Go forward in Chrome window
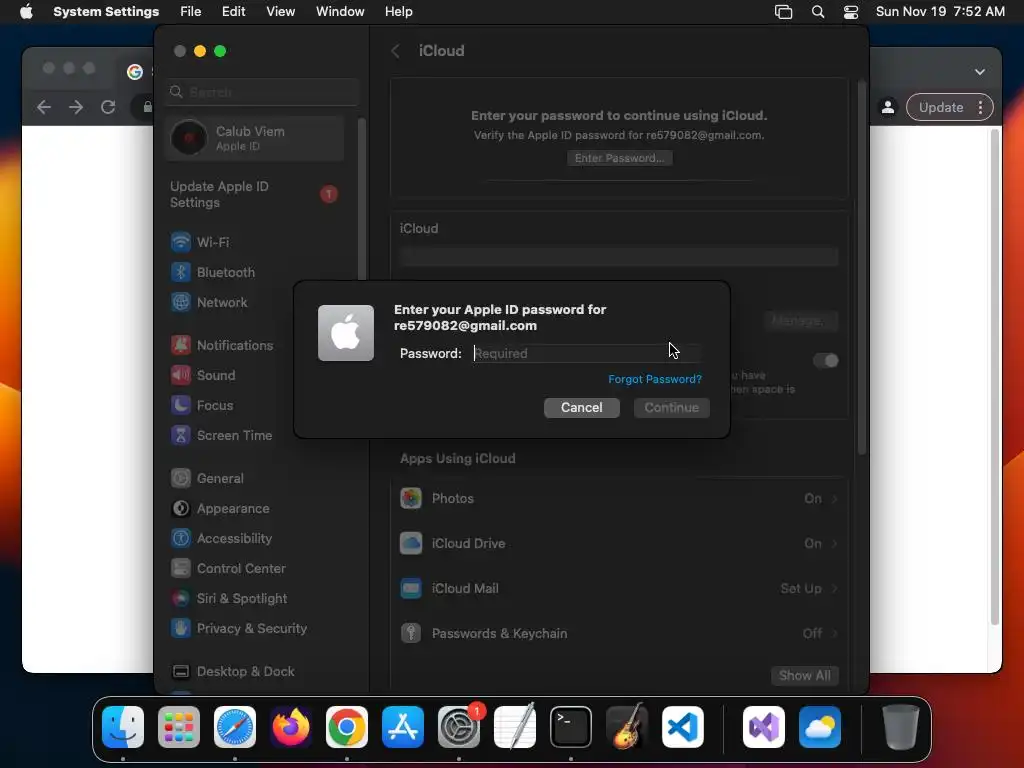1024x768 pixels. [x=76, y=107]
